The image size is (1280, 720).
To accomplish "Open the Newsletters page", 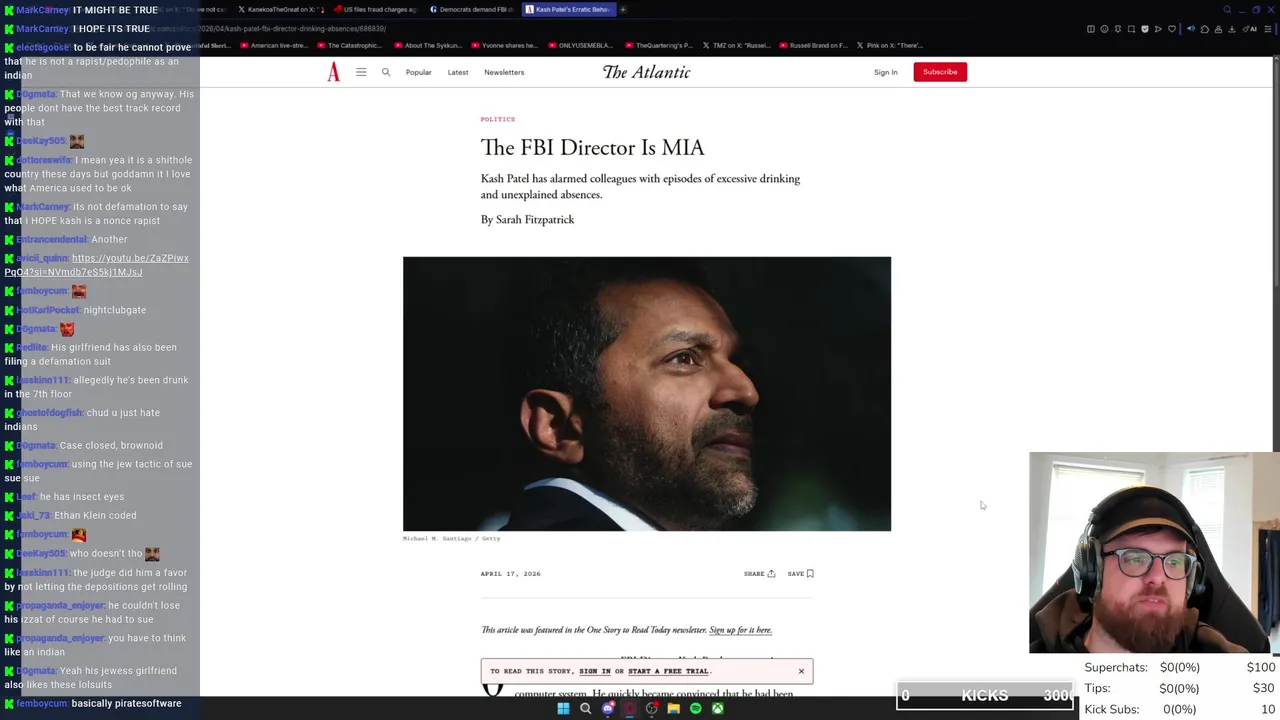I will [504, 72].
